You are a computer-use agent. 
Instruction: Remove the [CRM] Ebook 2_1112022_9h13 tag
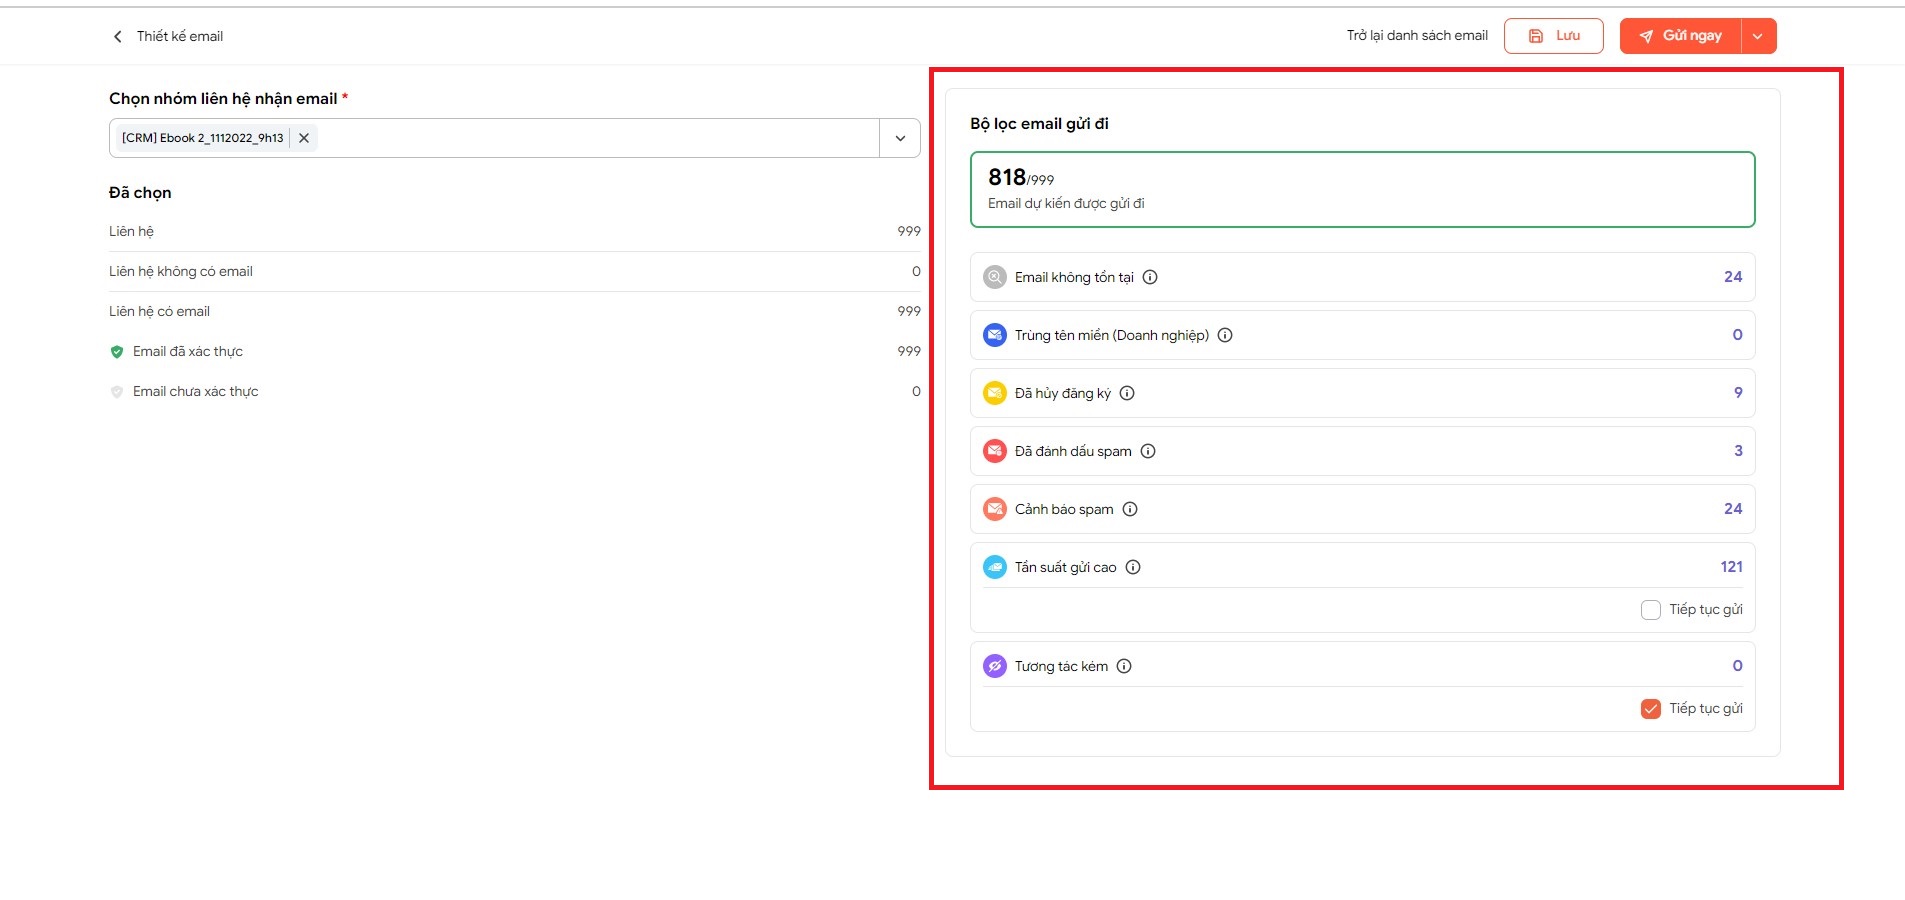304,138
